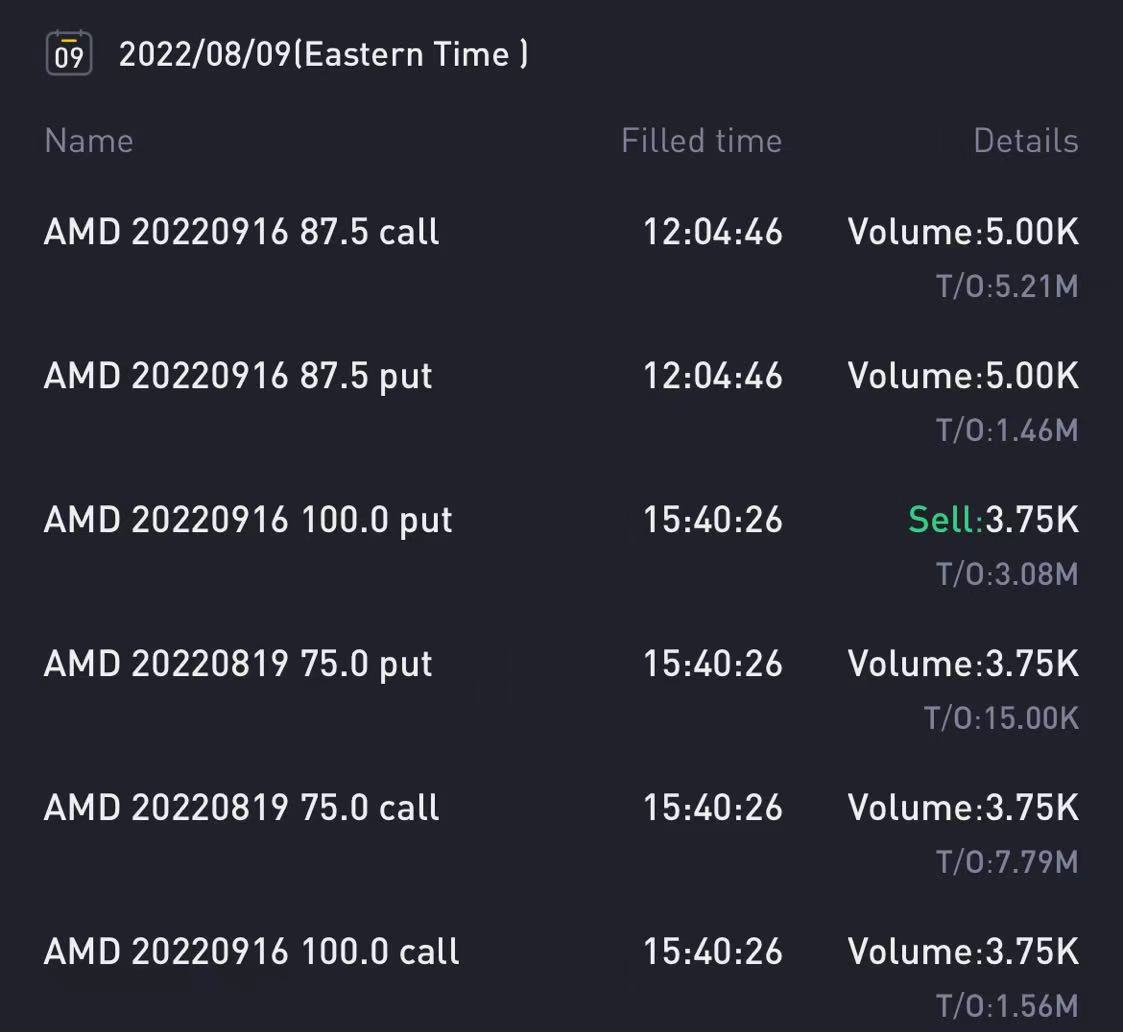Image resolution: width=1123 pixels, height=1032 pixels.
Task: Click Volume:3.75K on 100.0 call row
Action: pyautogui.click(x=963, y=952)
